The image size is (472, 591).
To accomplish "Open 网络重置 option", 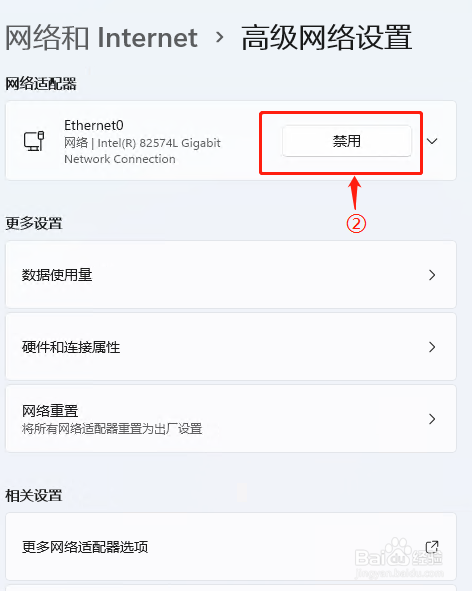I will (231, 419).
